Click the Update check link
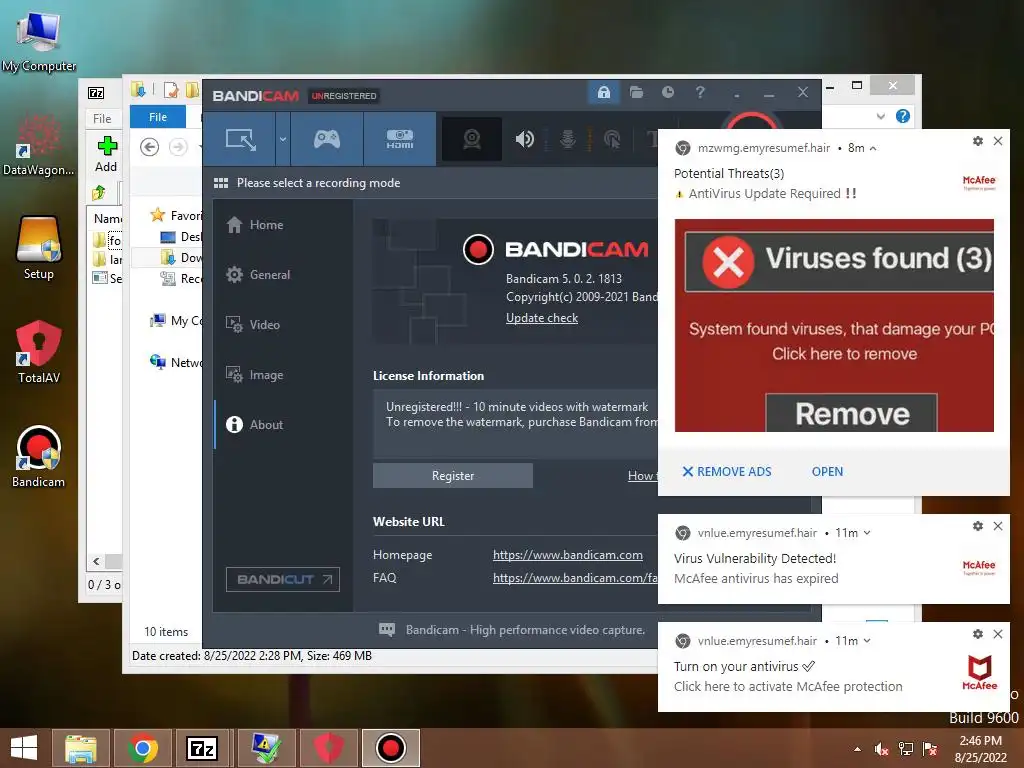 click(541, 318)
